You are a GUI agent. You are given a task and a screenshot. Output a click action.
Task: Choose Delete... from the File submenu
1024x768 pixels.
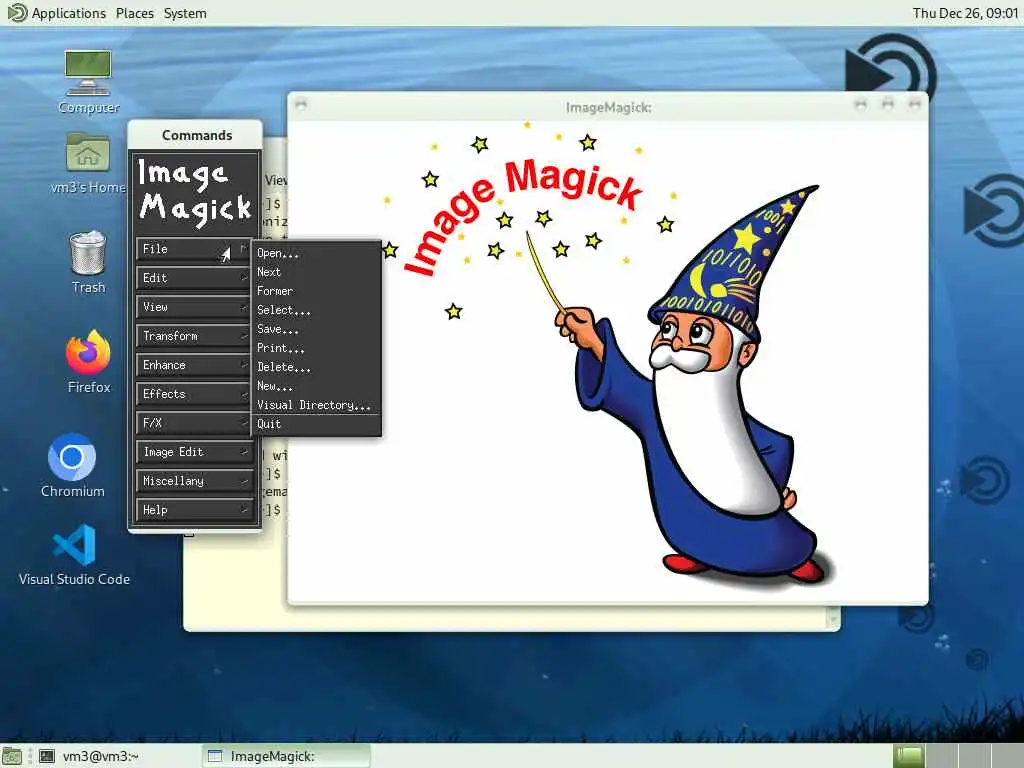coord(316,366)
